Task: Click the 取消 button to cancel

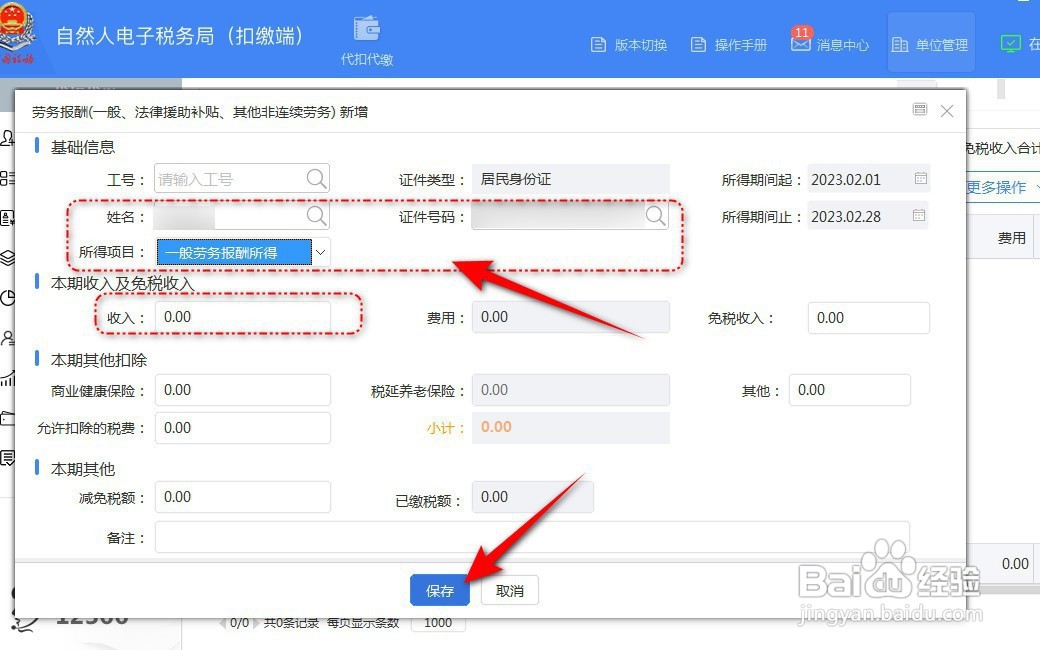Action: (x=510, y=590)
